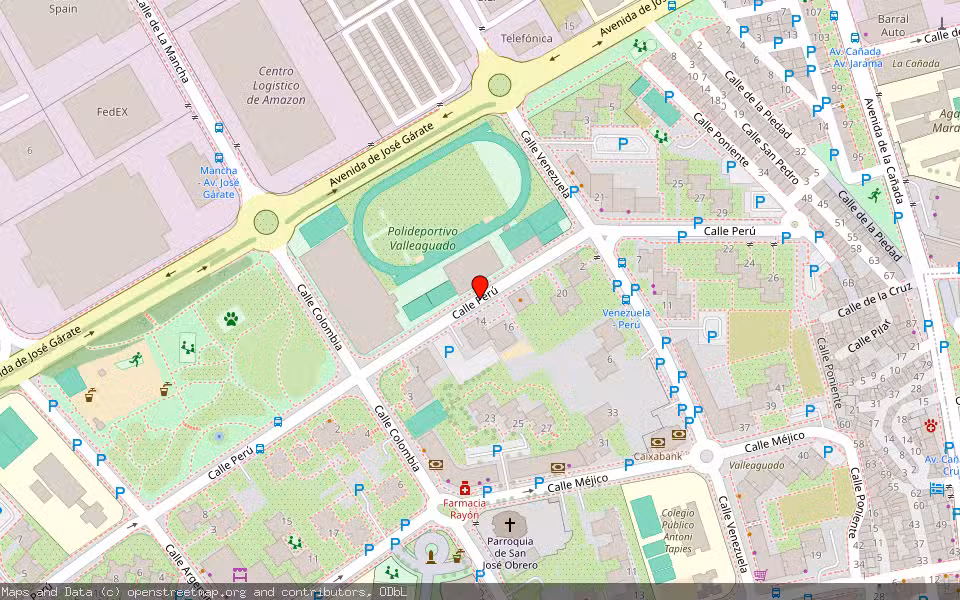
Task: Select the parking icon next to building 14 on Calle Perú
Action: [449, 351]
